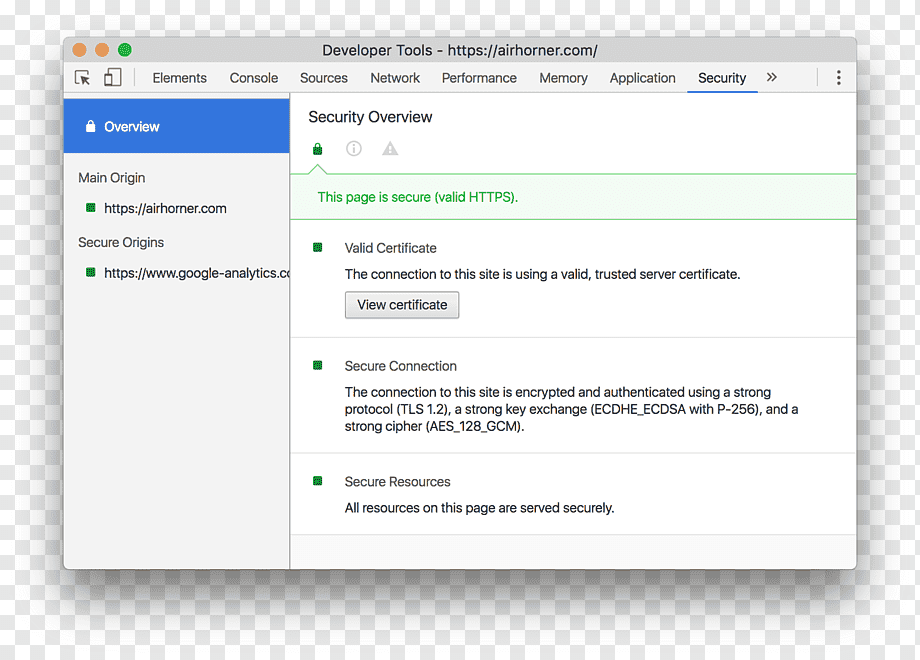Click the green square beside google-analytics origin
The width and height of the screenshot is (920, 660).
tap(90, 272)
